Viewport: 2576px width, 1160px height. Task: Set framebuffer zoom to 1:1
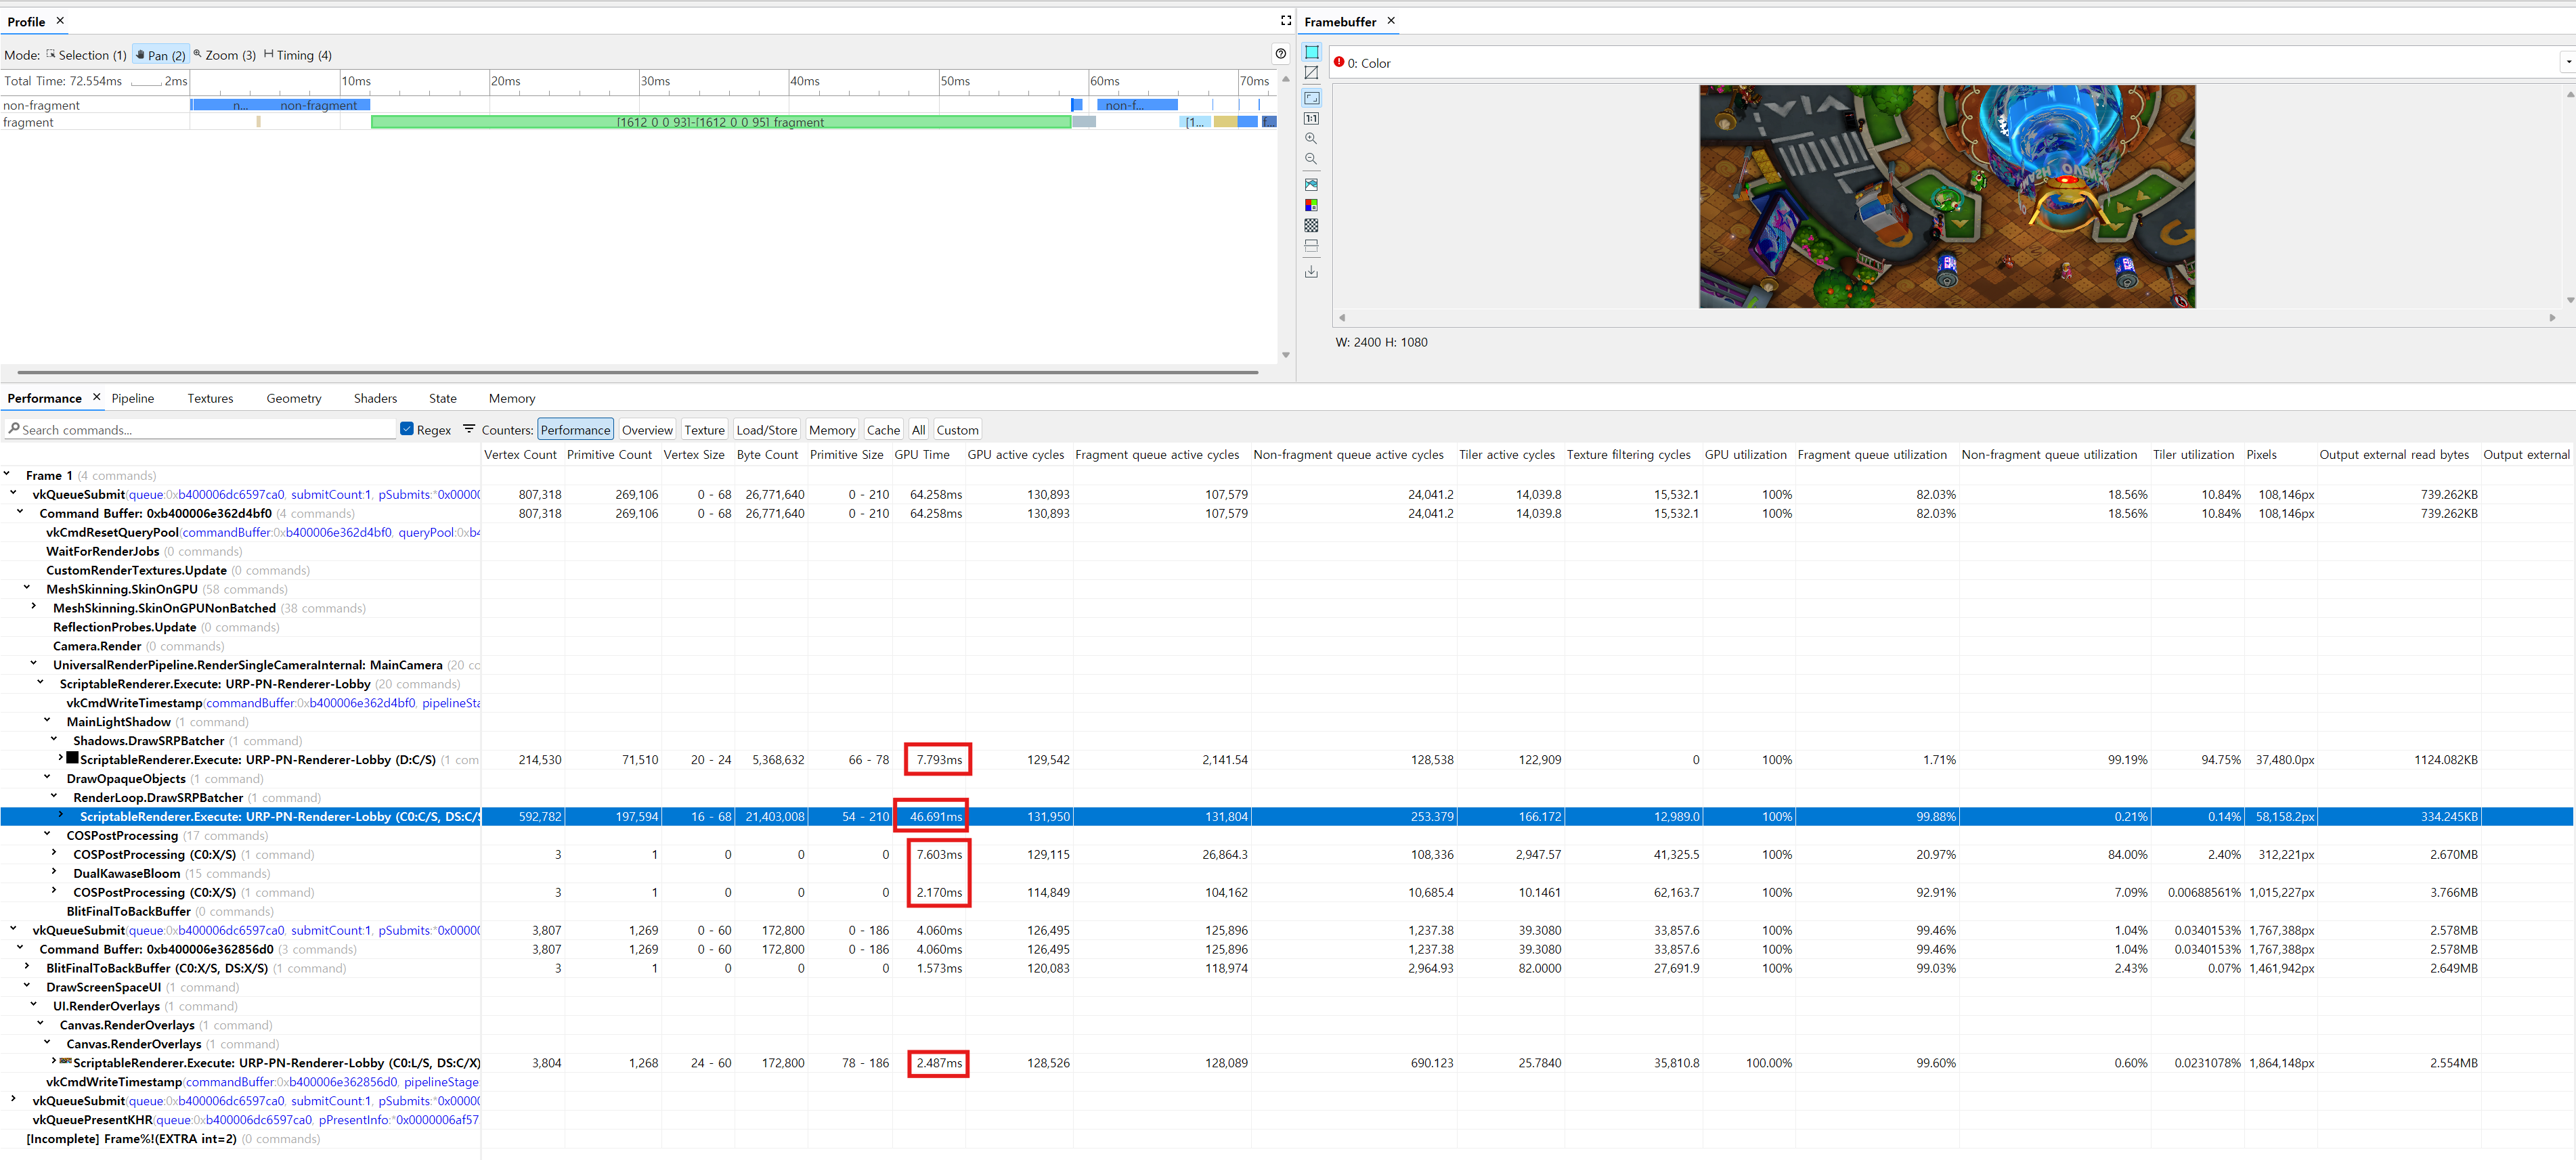tap(1311, 119)
